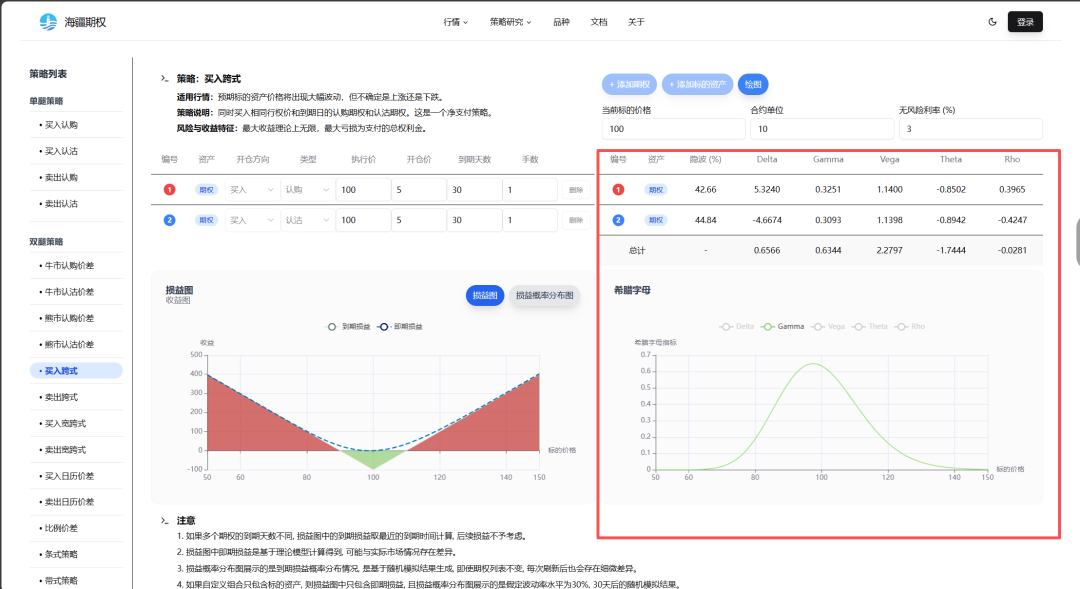The height and width of the screenshot is (589, 1080).
Task: Toggle the Gamma legend color marker
Action: coord(768,326)
